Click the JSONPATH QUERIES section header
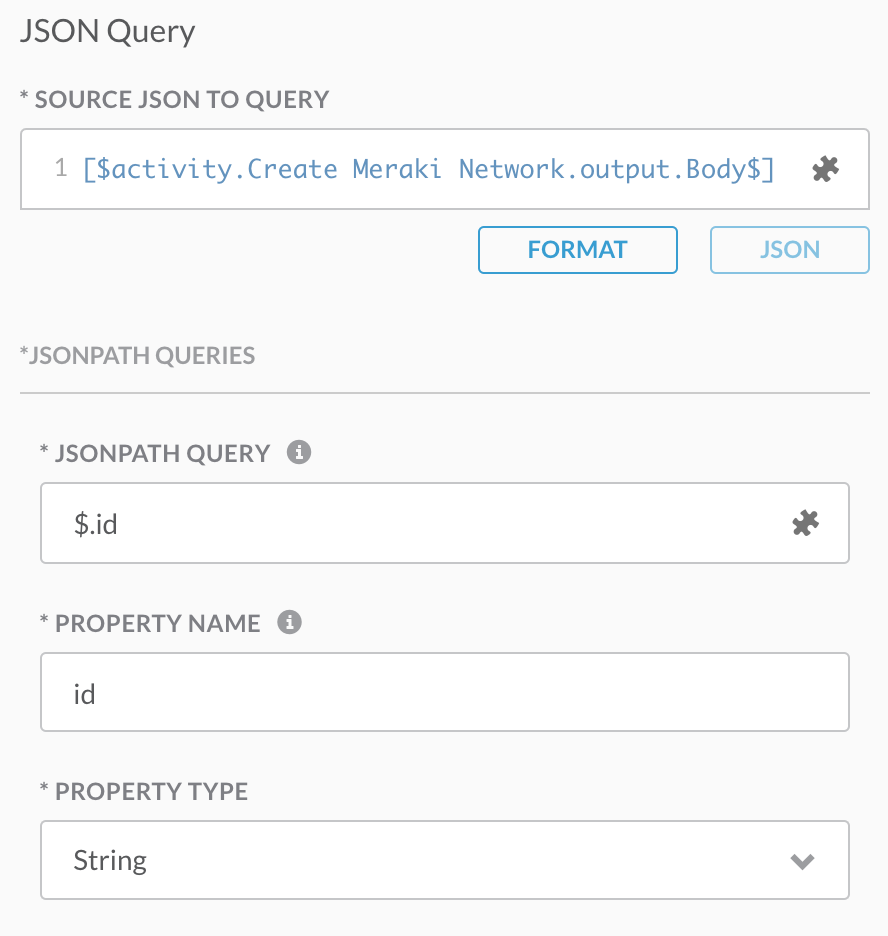Viewport: 888px width, 936px height. click(137, 355)
